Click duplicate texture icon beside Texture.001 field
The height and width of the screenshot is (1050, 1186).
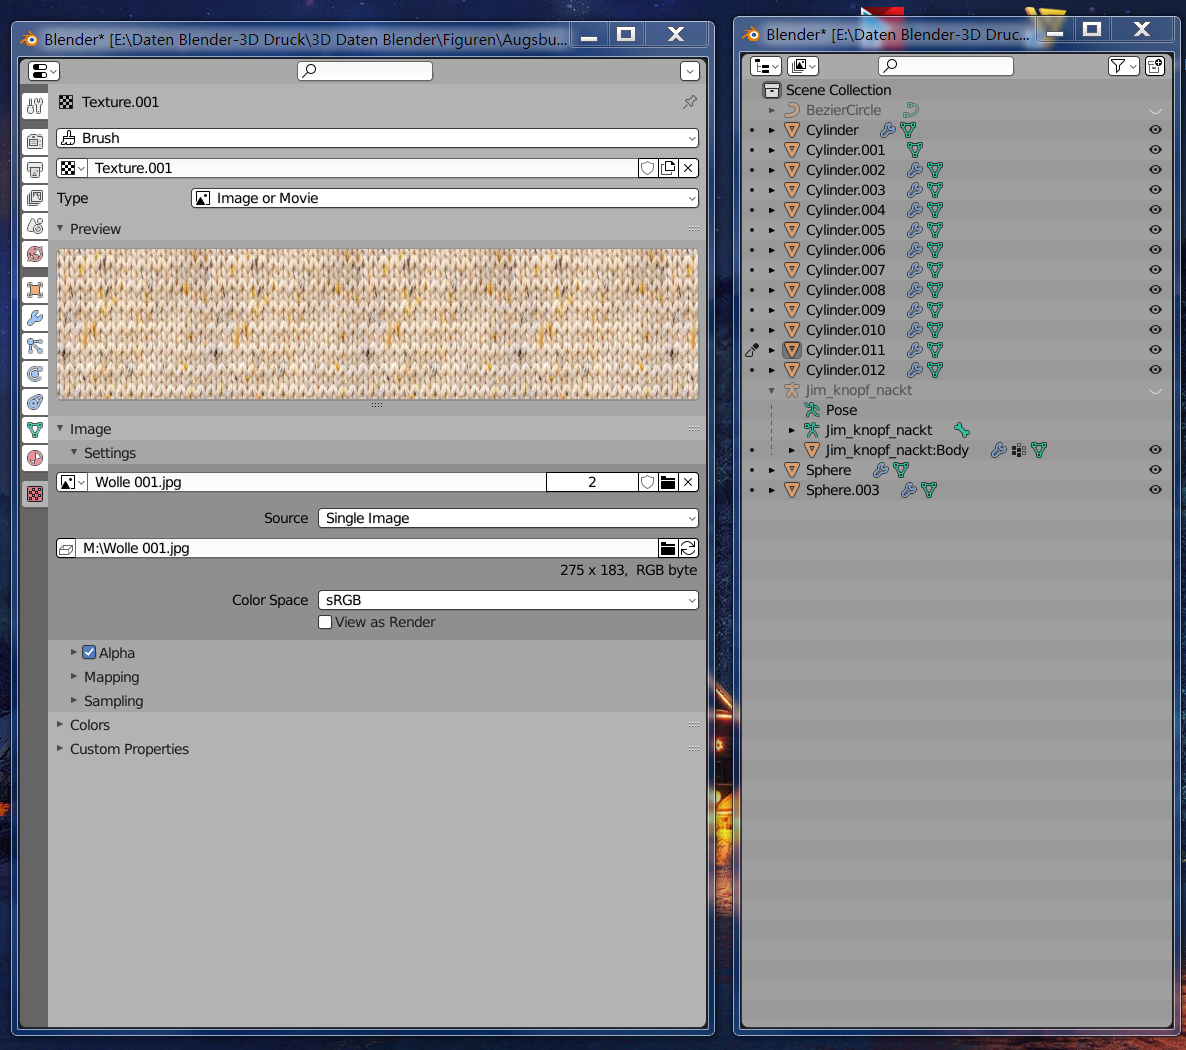click(668, 168)
